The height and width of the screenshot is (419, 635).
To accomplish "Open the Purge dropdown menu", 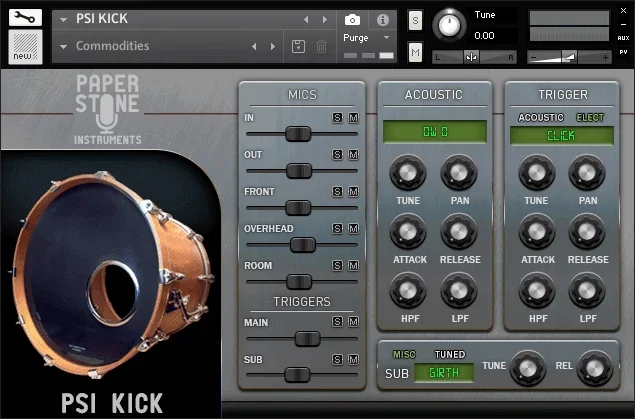I will 366,38.
